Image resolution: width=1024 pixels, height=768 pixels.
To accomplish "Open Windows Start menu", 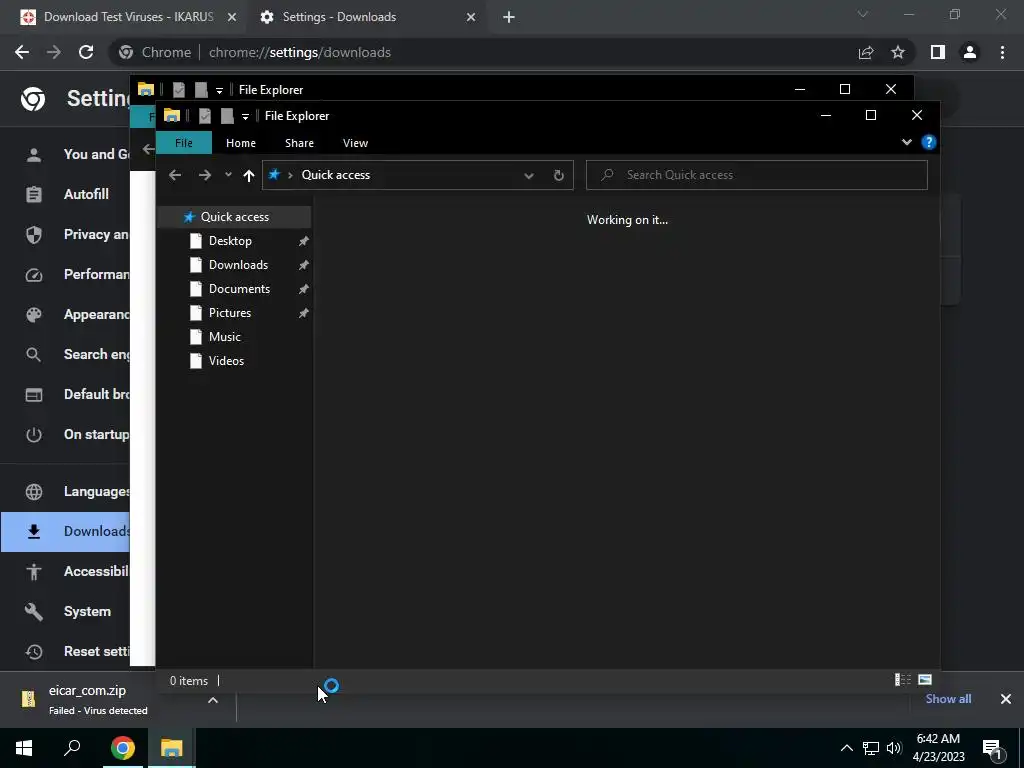I will (24, 748).
